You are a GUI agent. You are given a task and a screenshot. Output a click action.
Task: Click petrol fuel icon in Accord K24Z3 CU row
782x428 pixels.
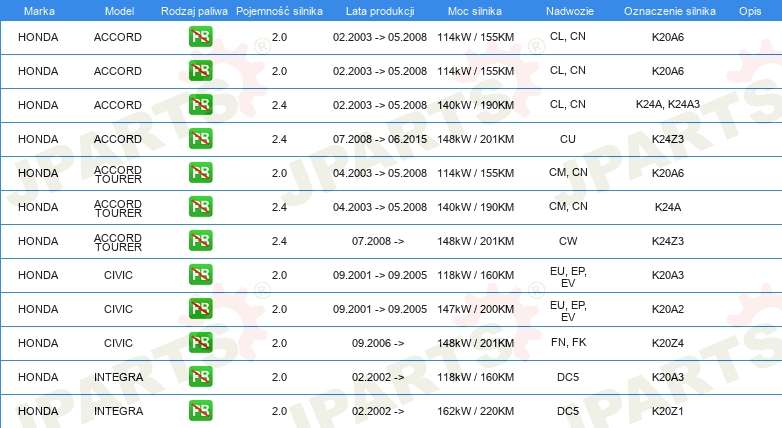click(x=200, y=139)
